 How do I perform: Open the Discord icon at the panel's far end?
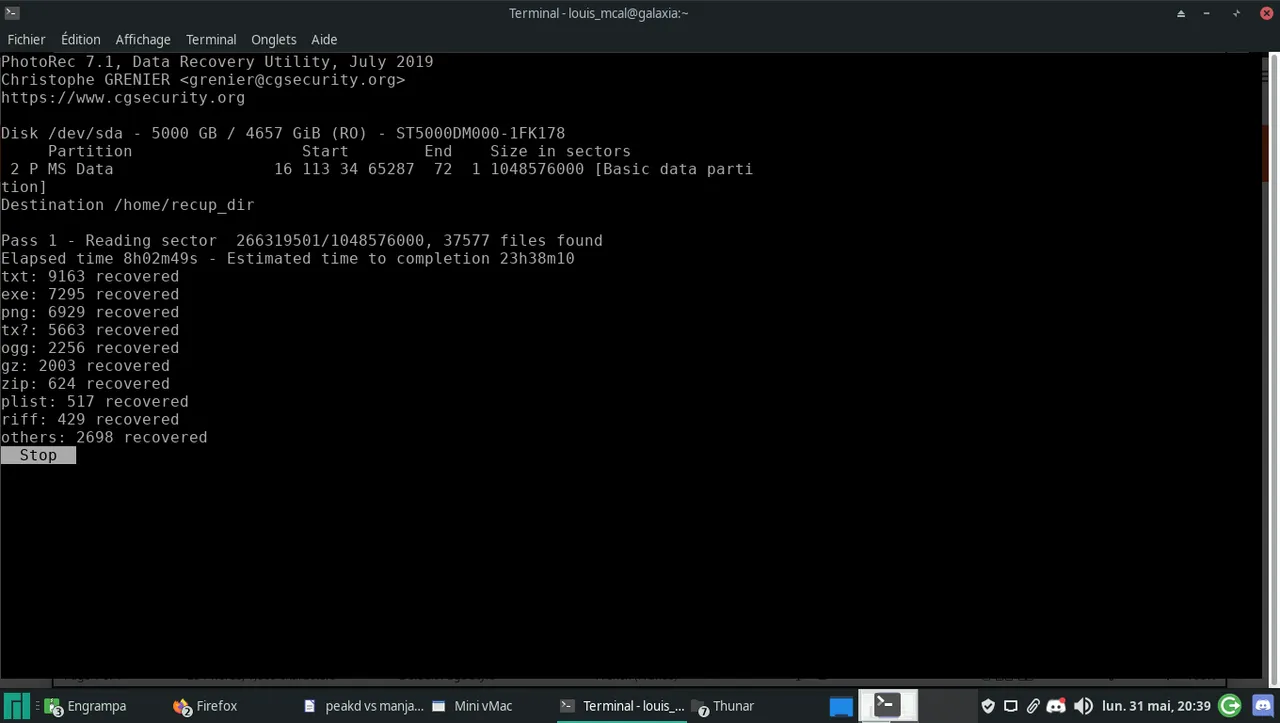point(1263,706)
